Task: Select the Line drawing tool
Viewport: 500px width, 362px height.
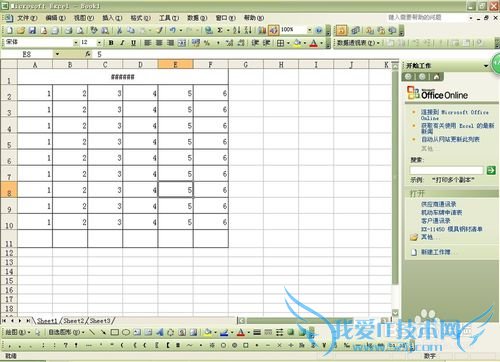Action: 92,332
